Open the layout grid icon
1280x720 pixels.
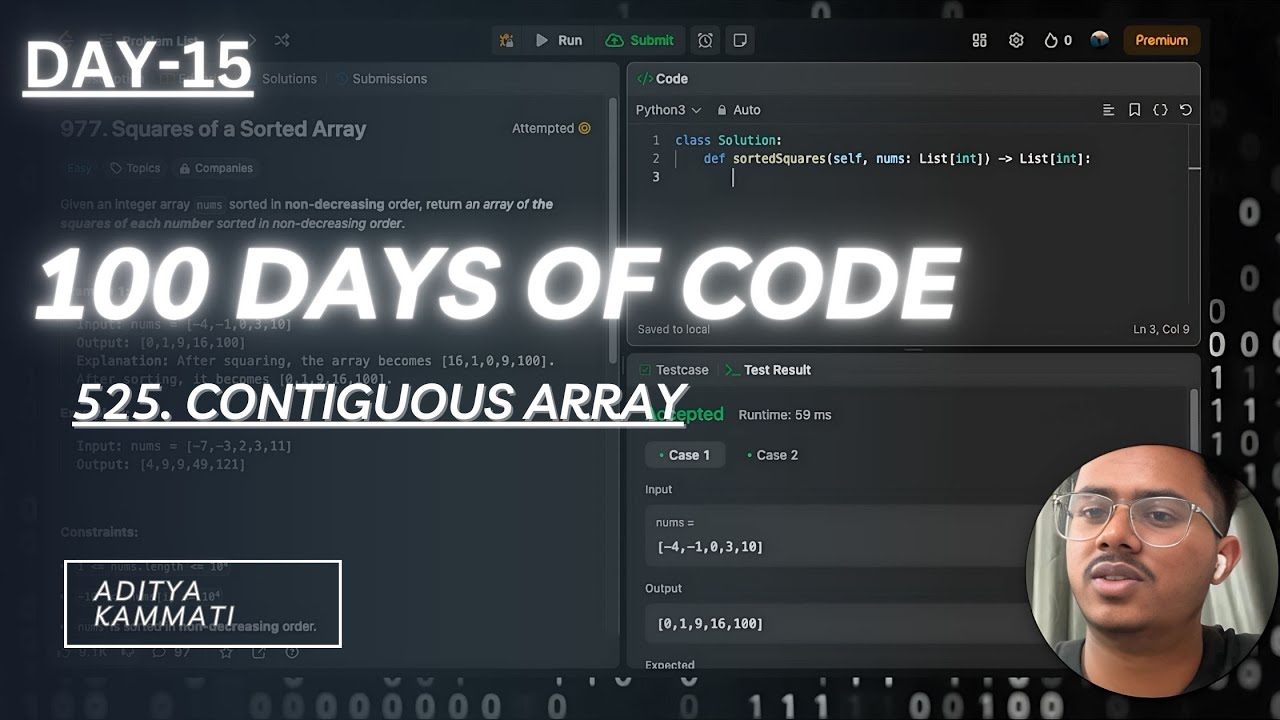979,40
